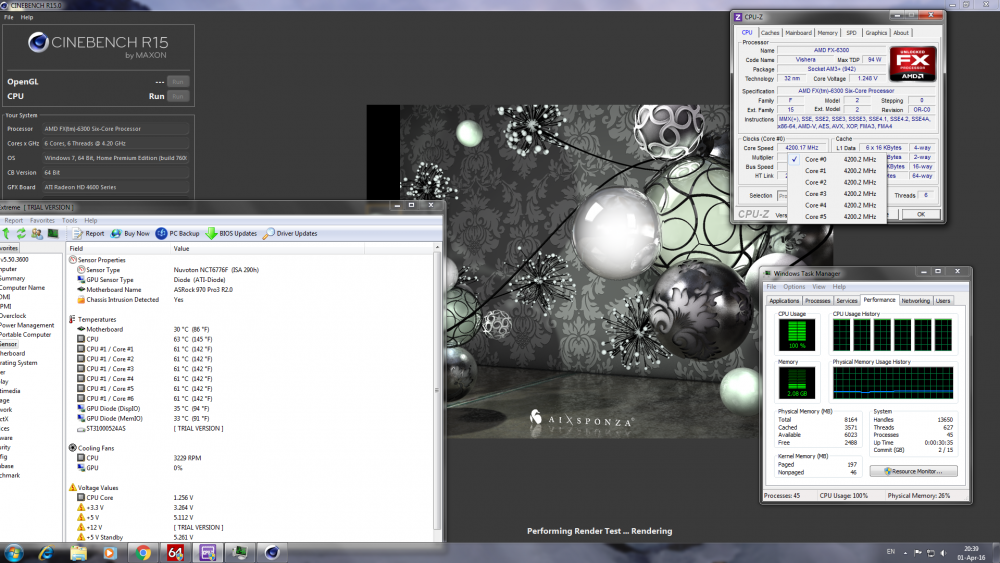Open Favorites menu in AIDA64

point(42,221)
